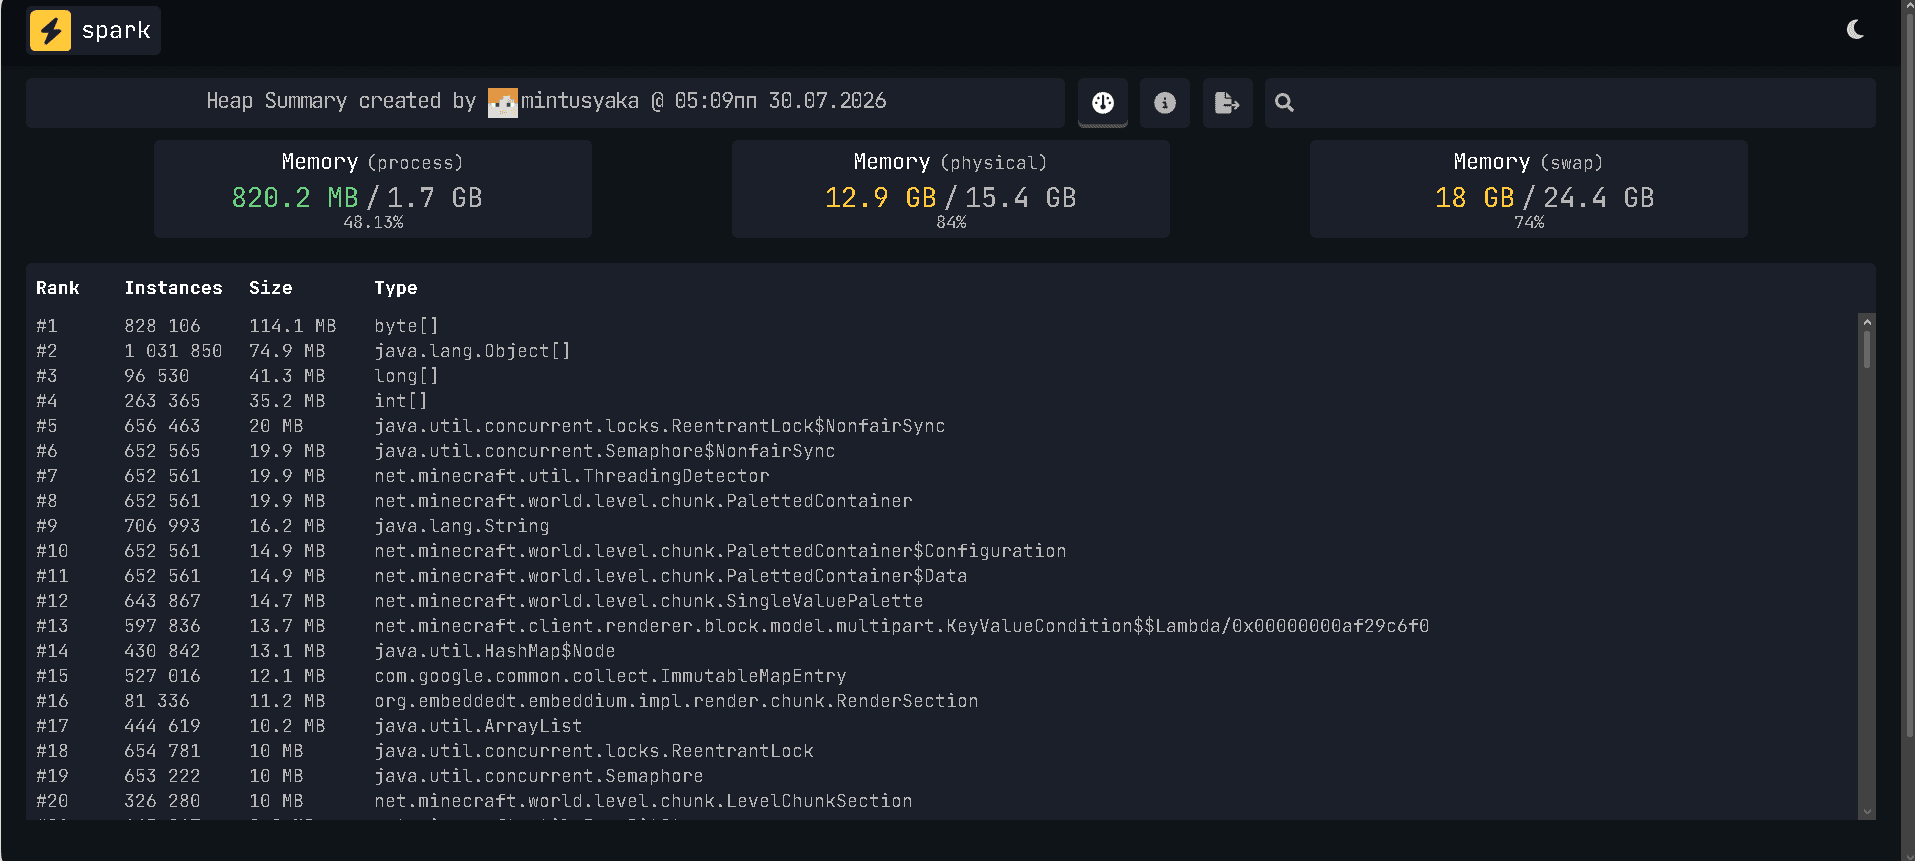
Task: Toggle the memory widgets gauge icon
Action: click(x=1103, y=102)
